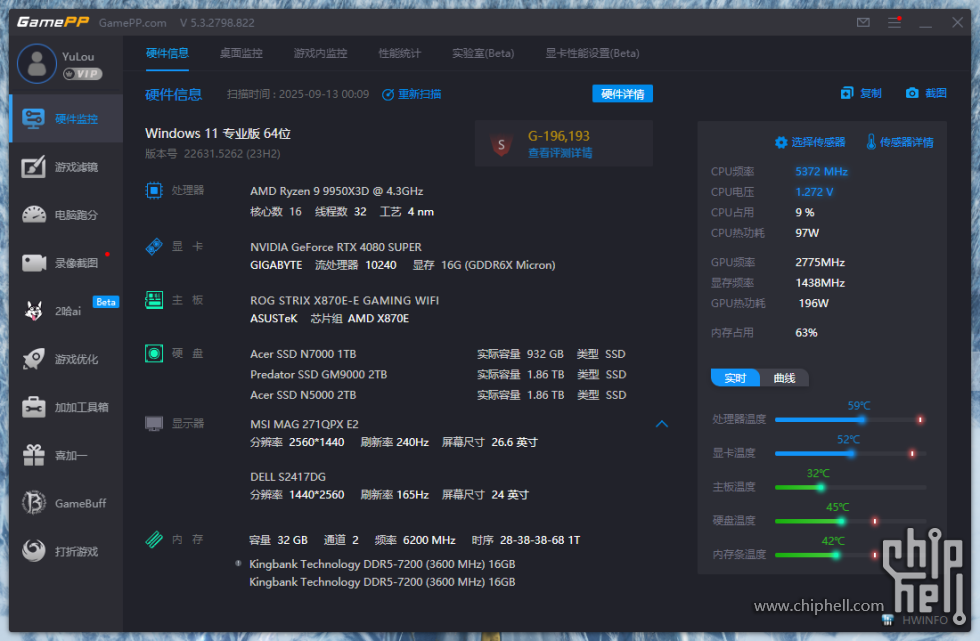The image size is (980, 641).
Task: Switch to the 硬件信息 tab
Action: [x=167, y=53]
